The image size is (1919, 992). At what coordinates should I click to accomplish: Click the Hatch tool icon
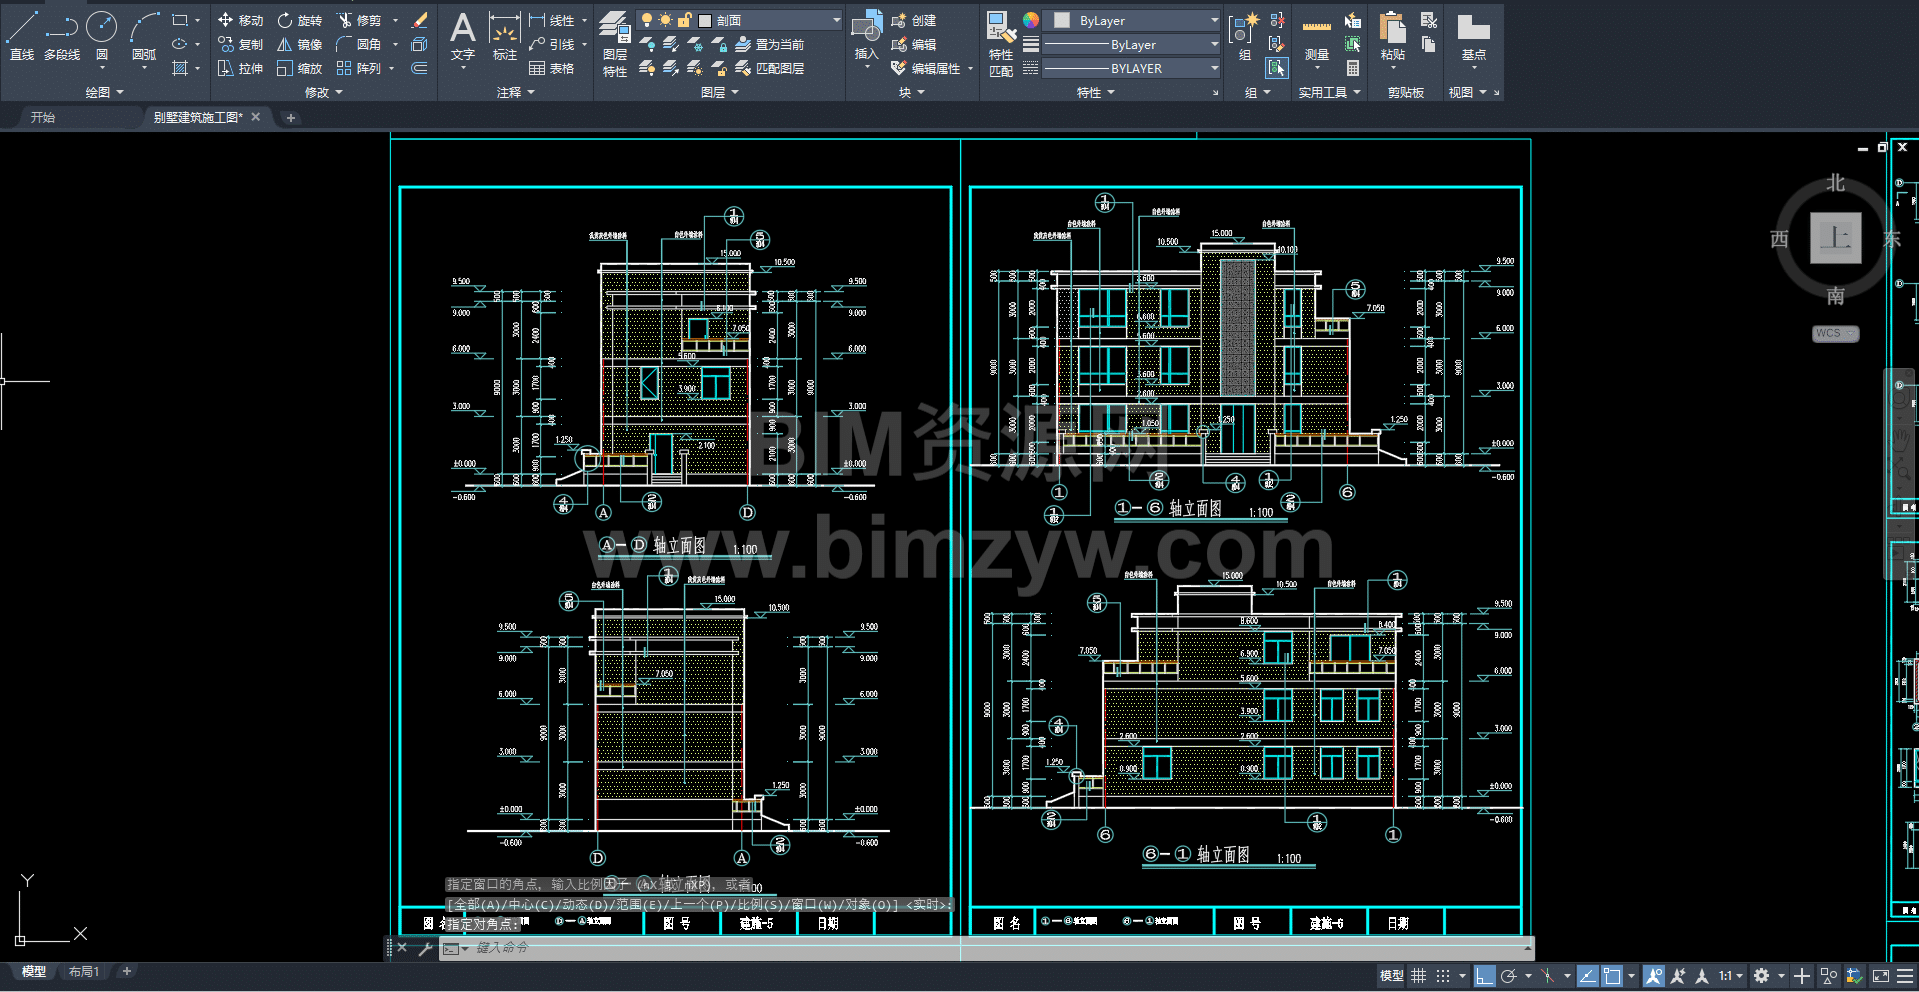(x=180, y=68)
